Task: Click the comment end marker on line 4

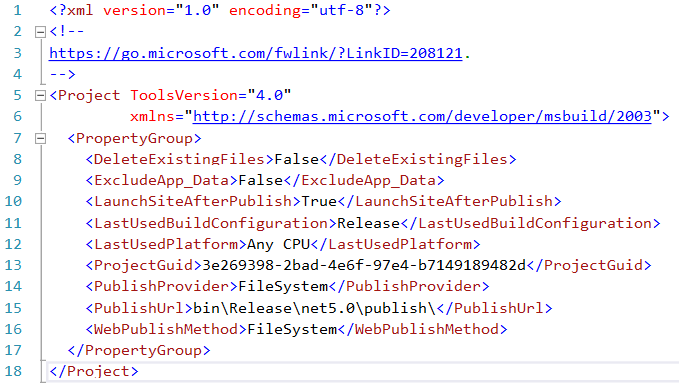Action: [62, 74]
